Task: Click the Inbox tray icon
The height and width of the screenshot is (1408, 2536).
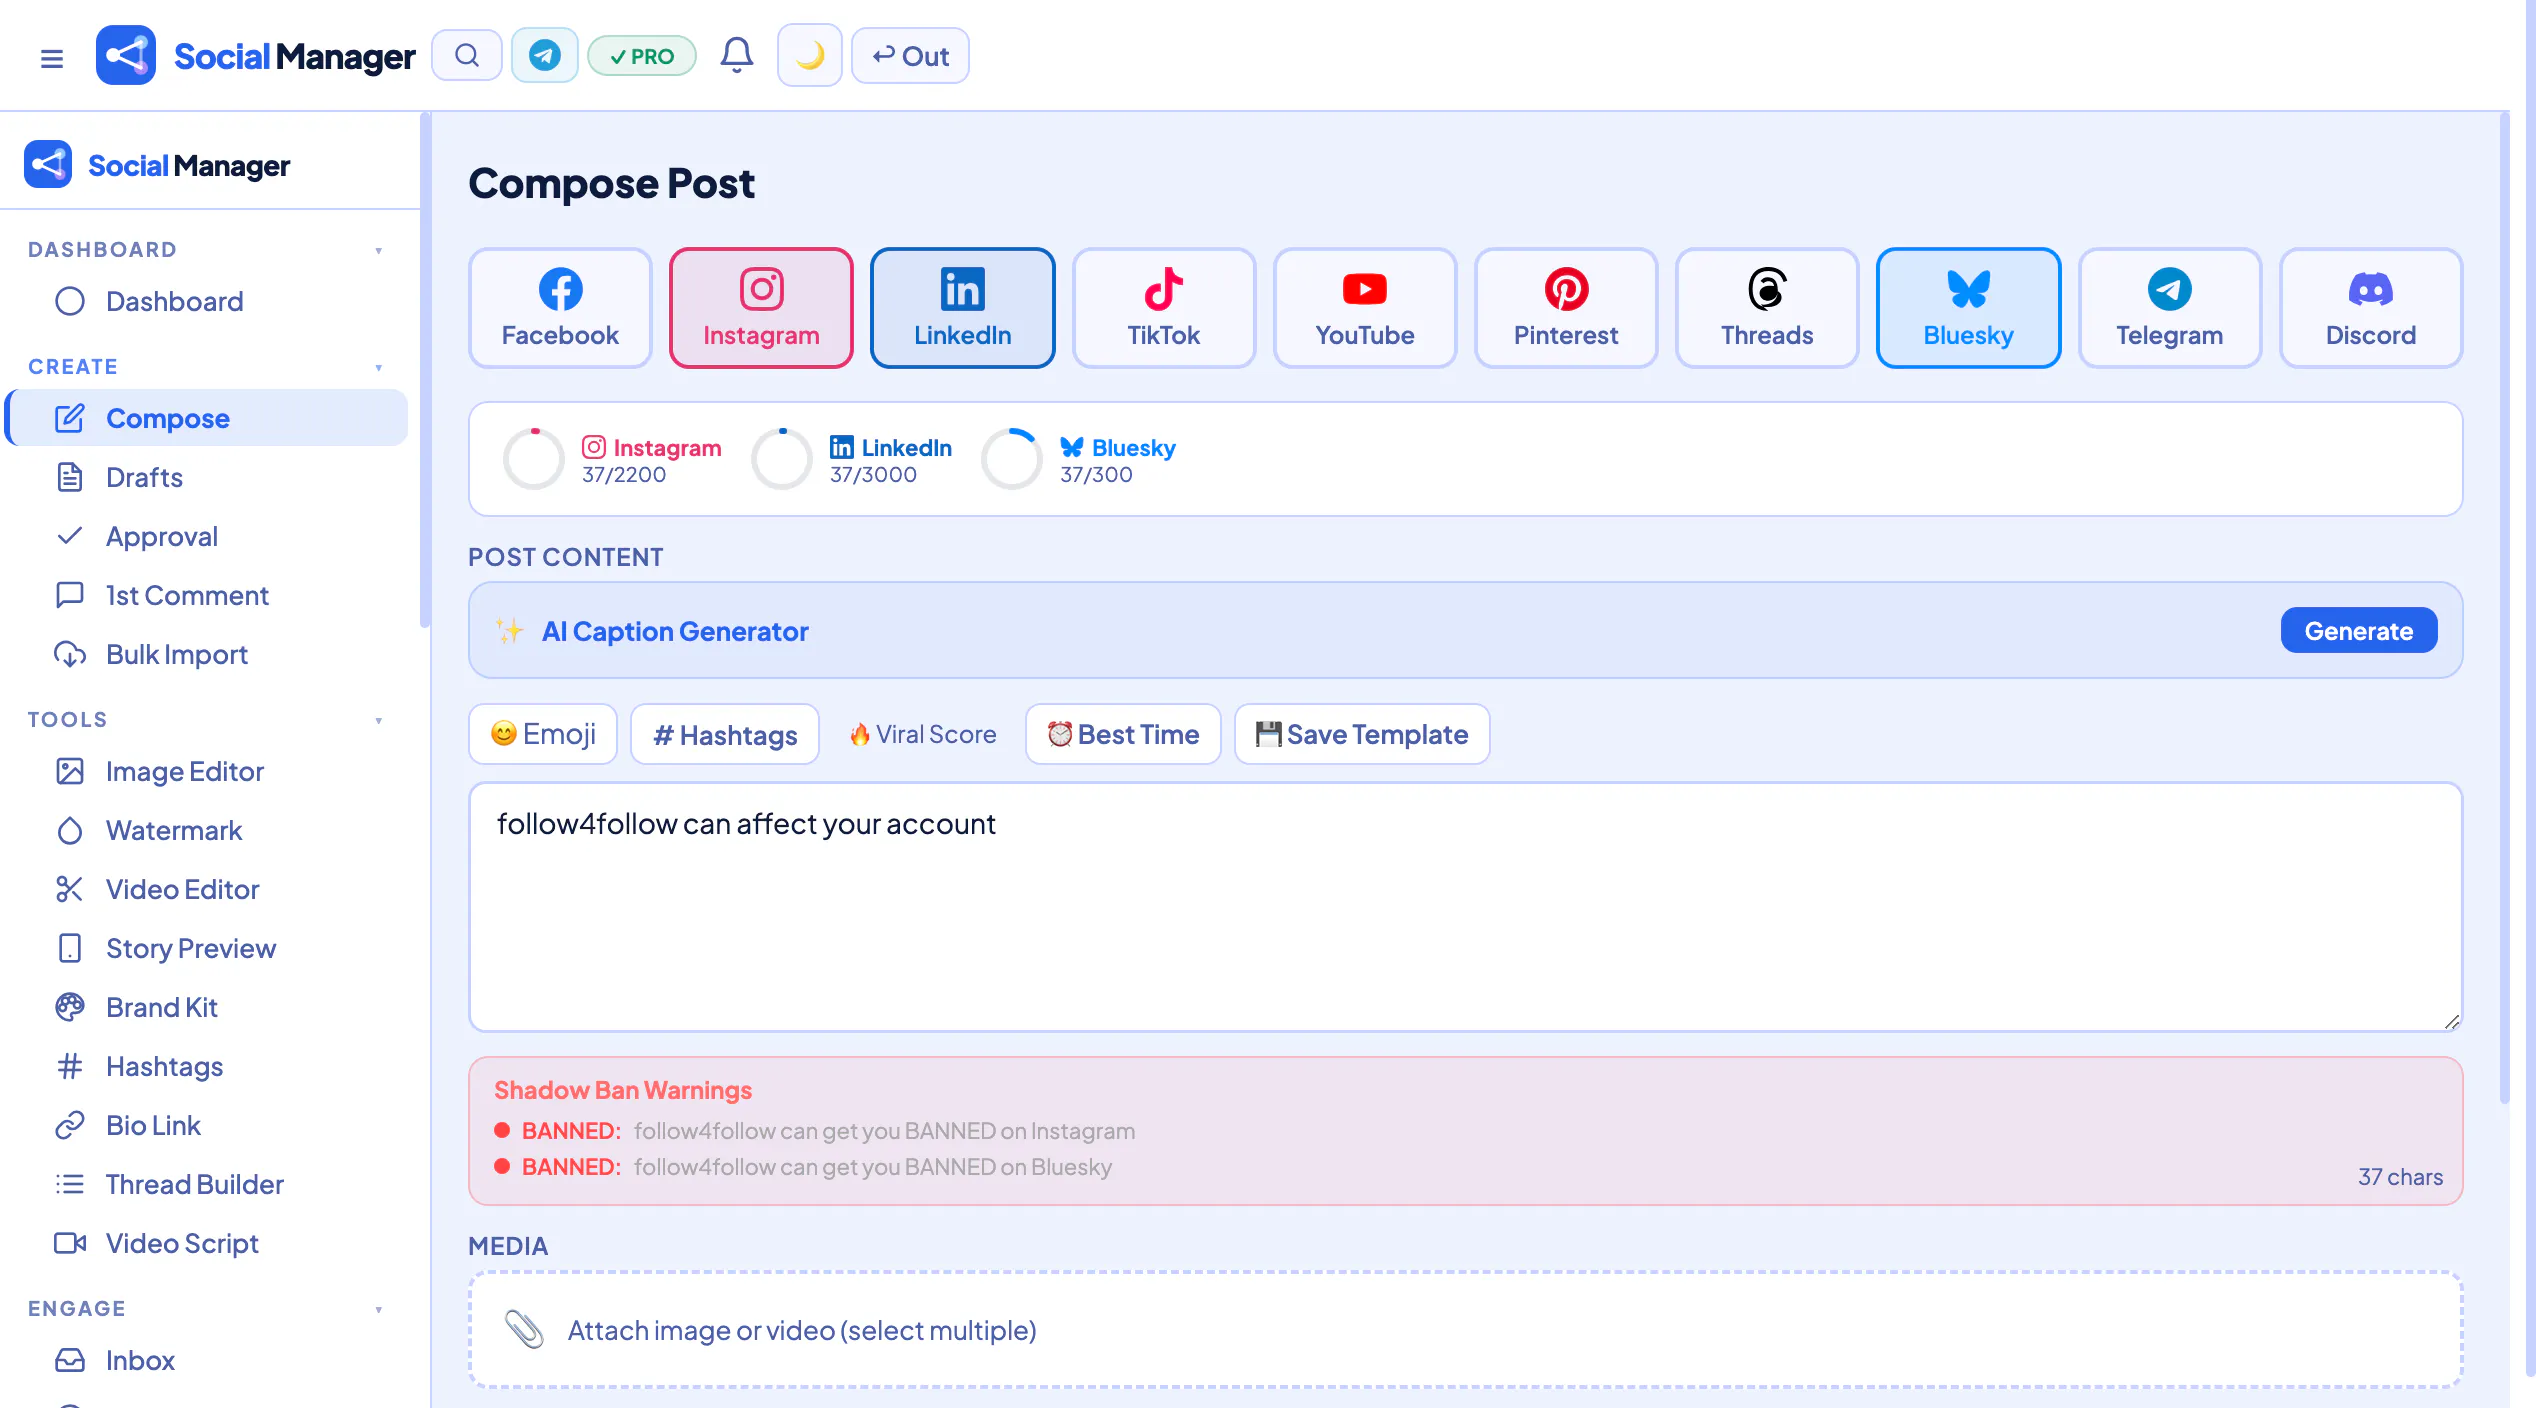Action: (70, 1360)
